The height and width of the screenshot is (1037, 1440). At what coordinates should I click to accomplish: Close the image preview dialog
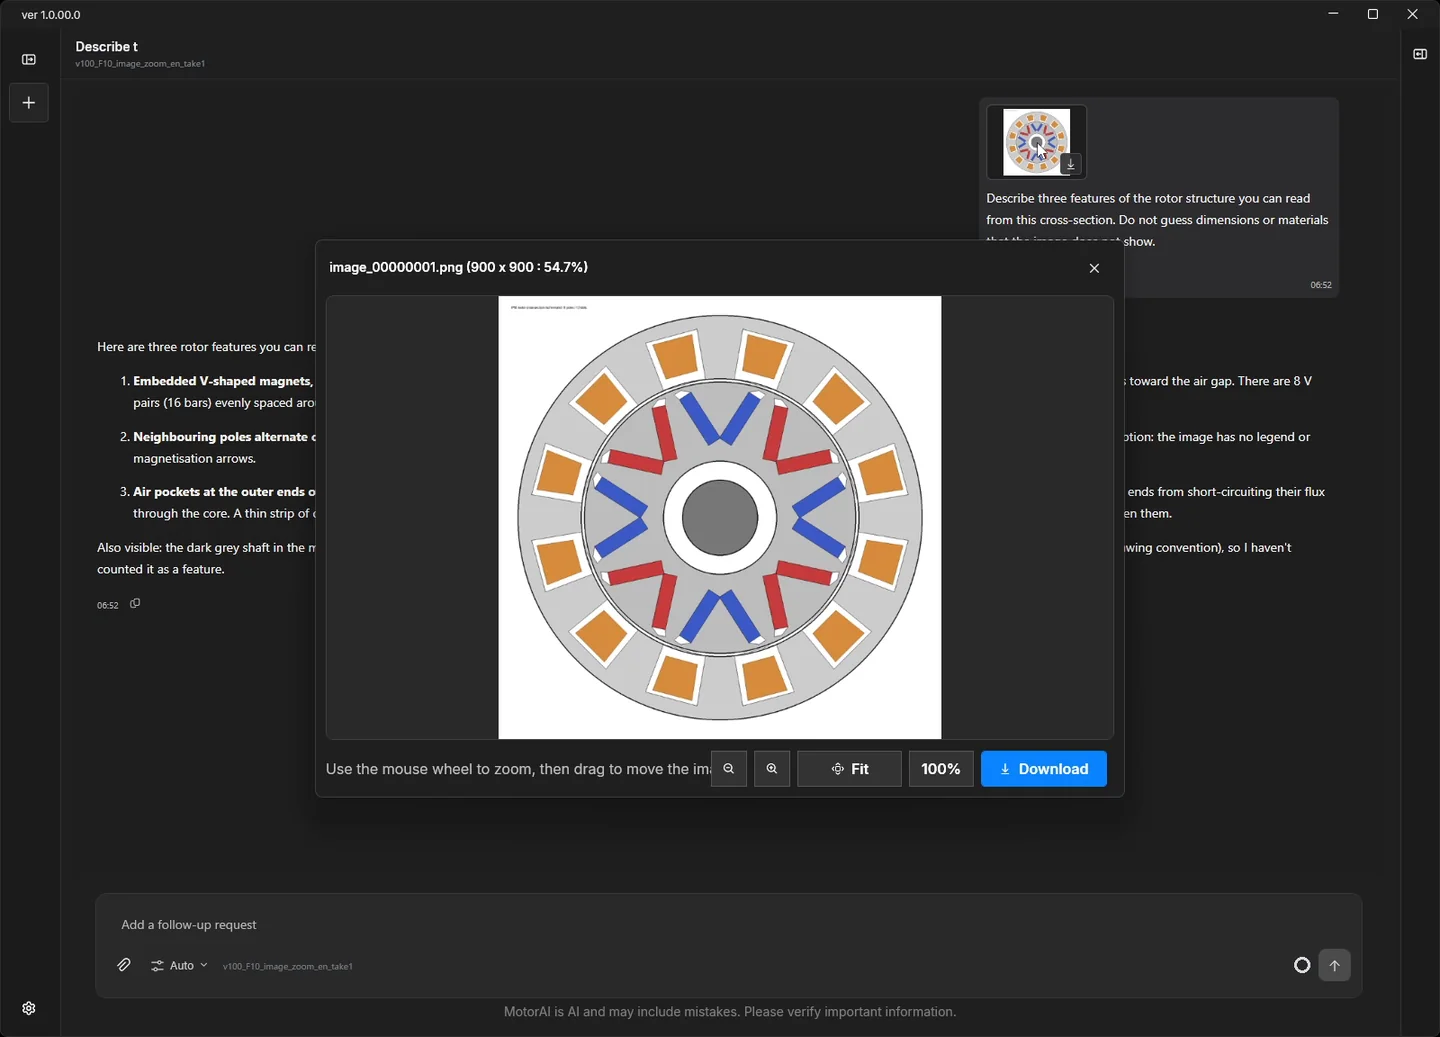[x=1094, y=268]
